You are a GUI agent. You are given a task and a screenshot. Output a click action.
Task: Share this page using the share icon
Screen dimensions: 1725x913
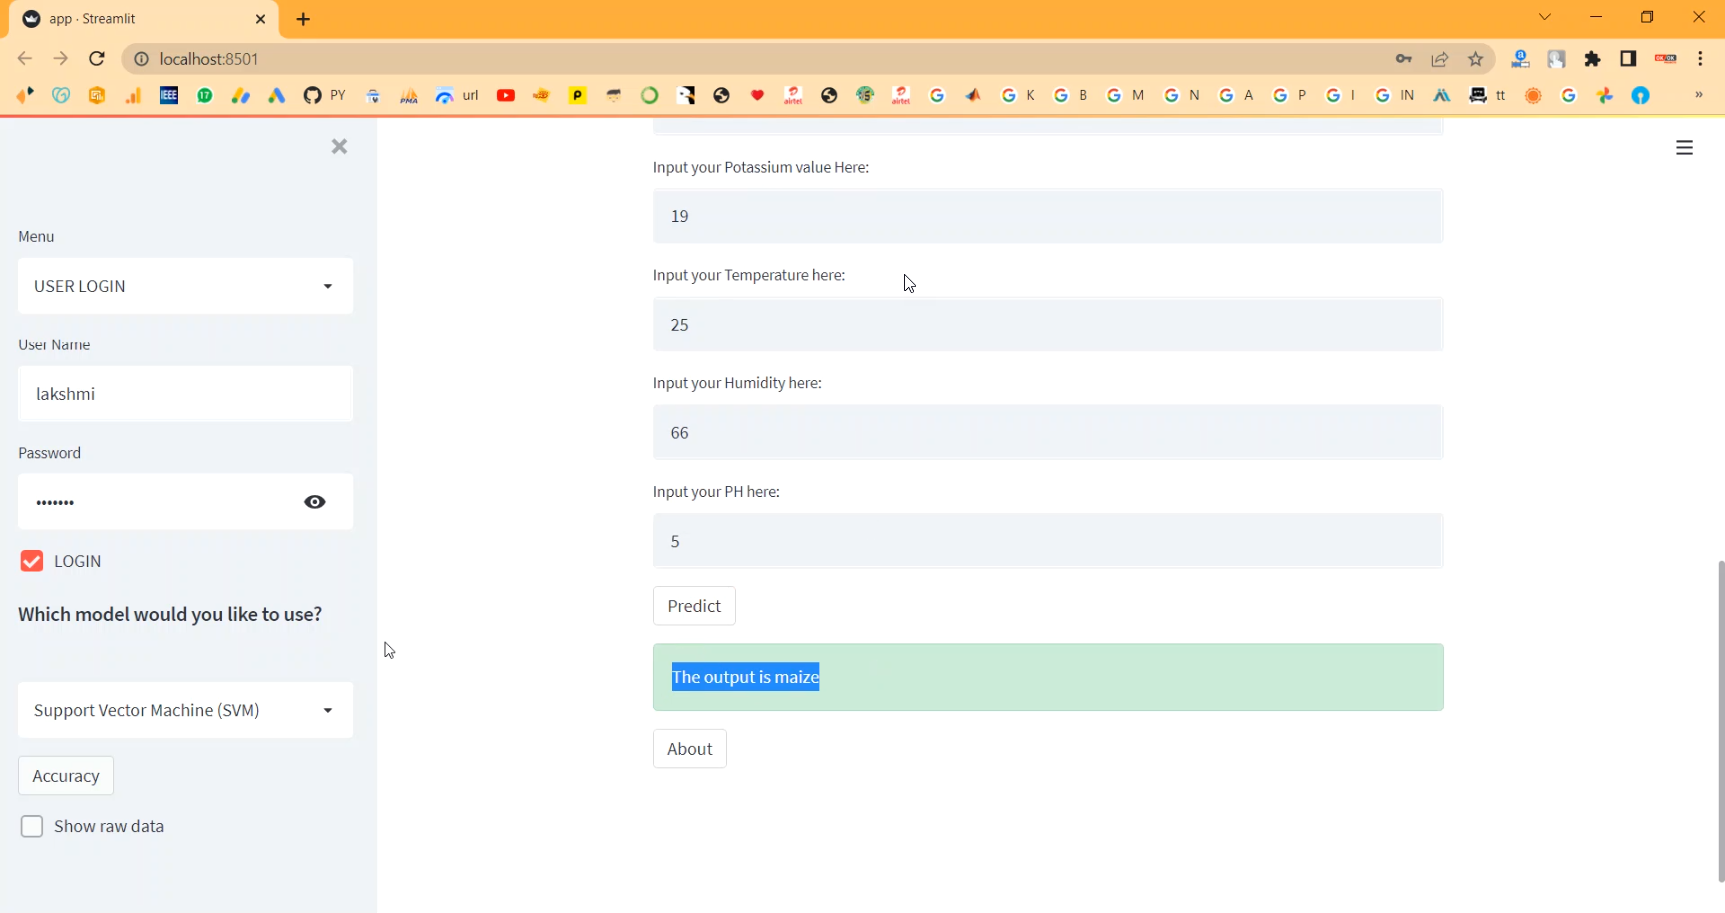click(1440, 59)
